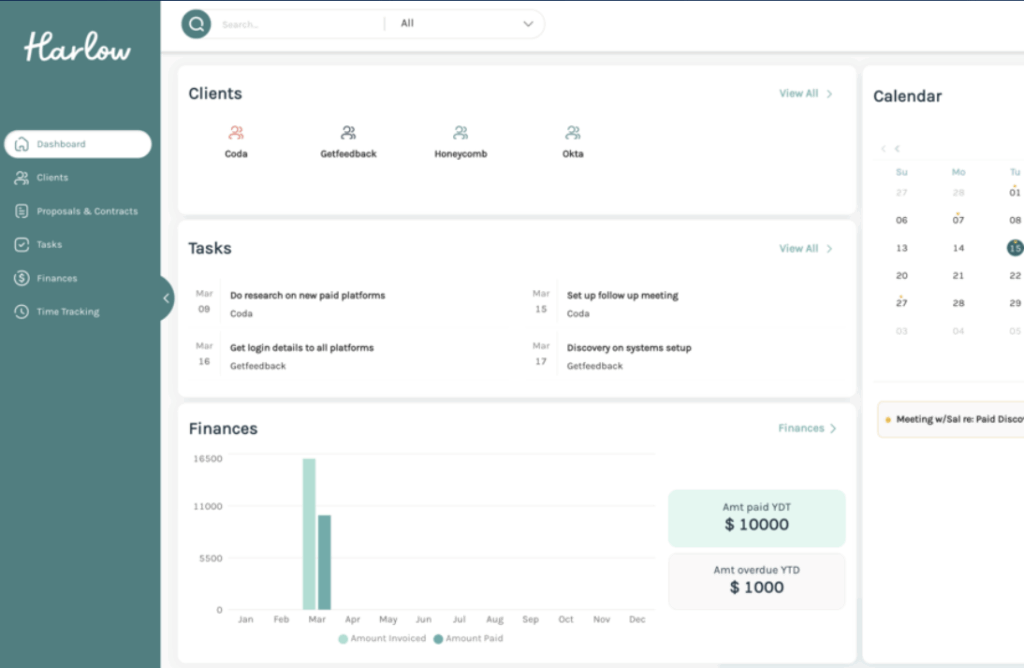Select calendar date 01

[x=1014, y=193]
